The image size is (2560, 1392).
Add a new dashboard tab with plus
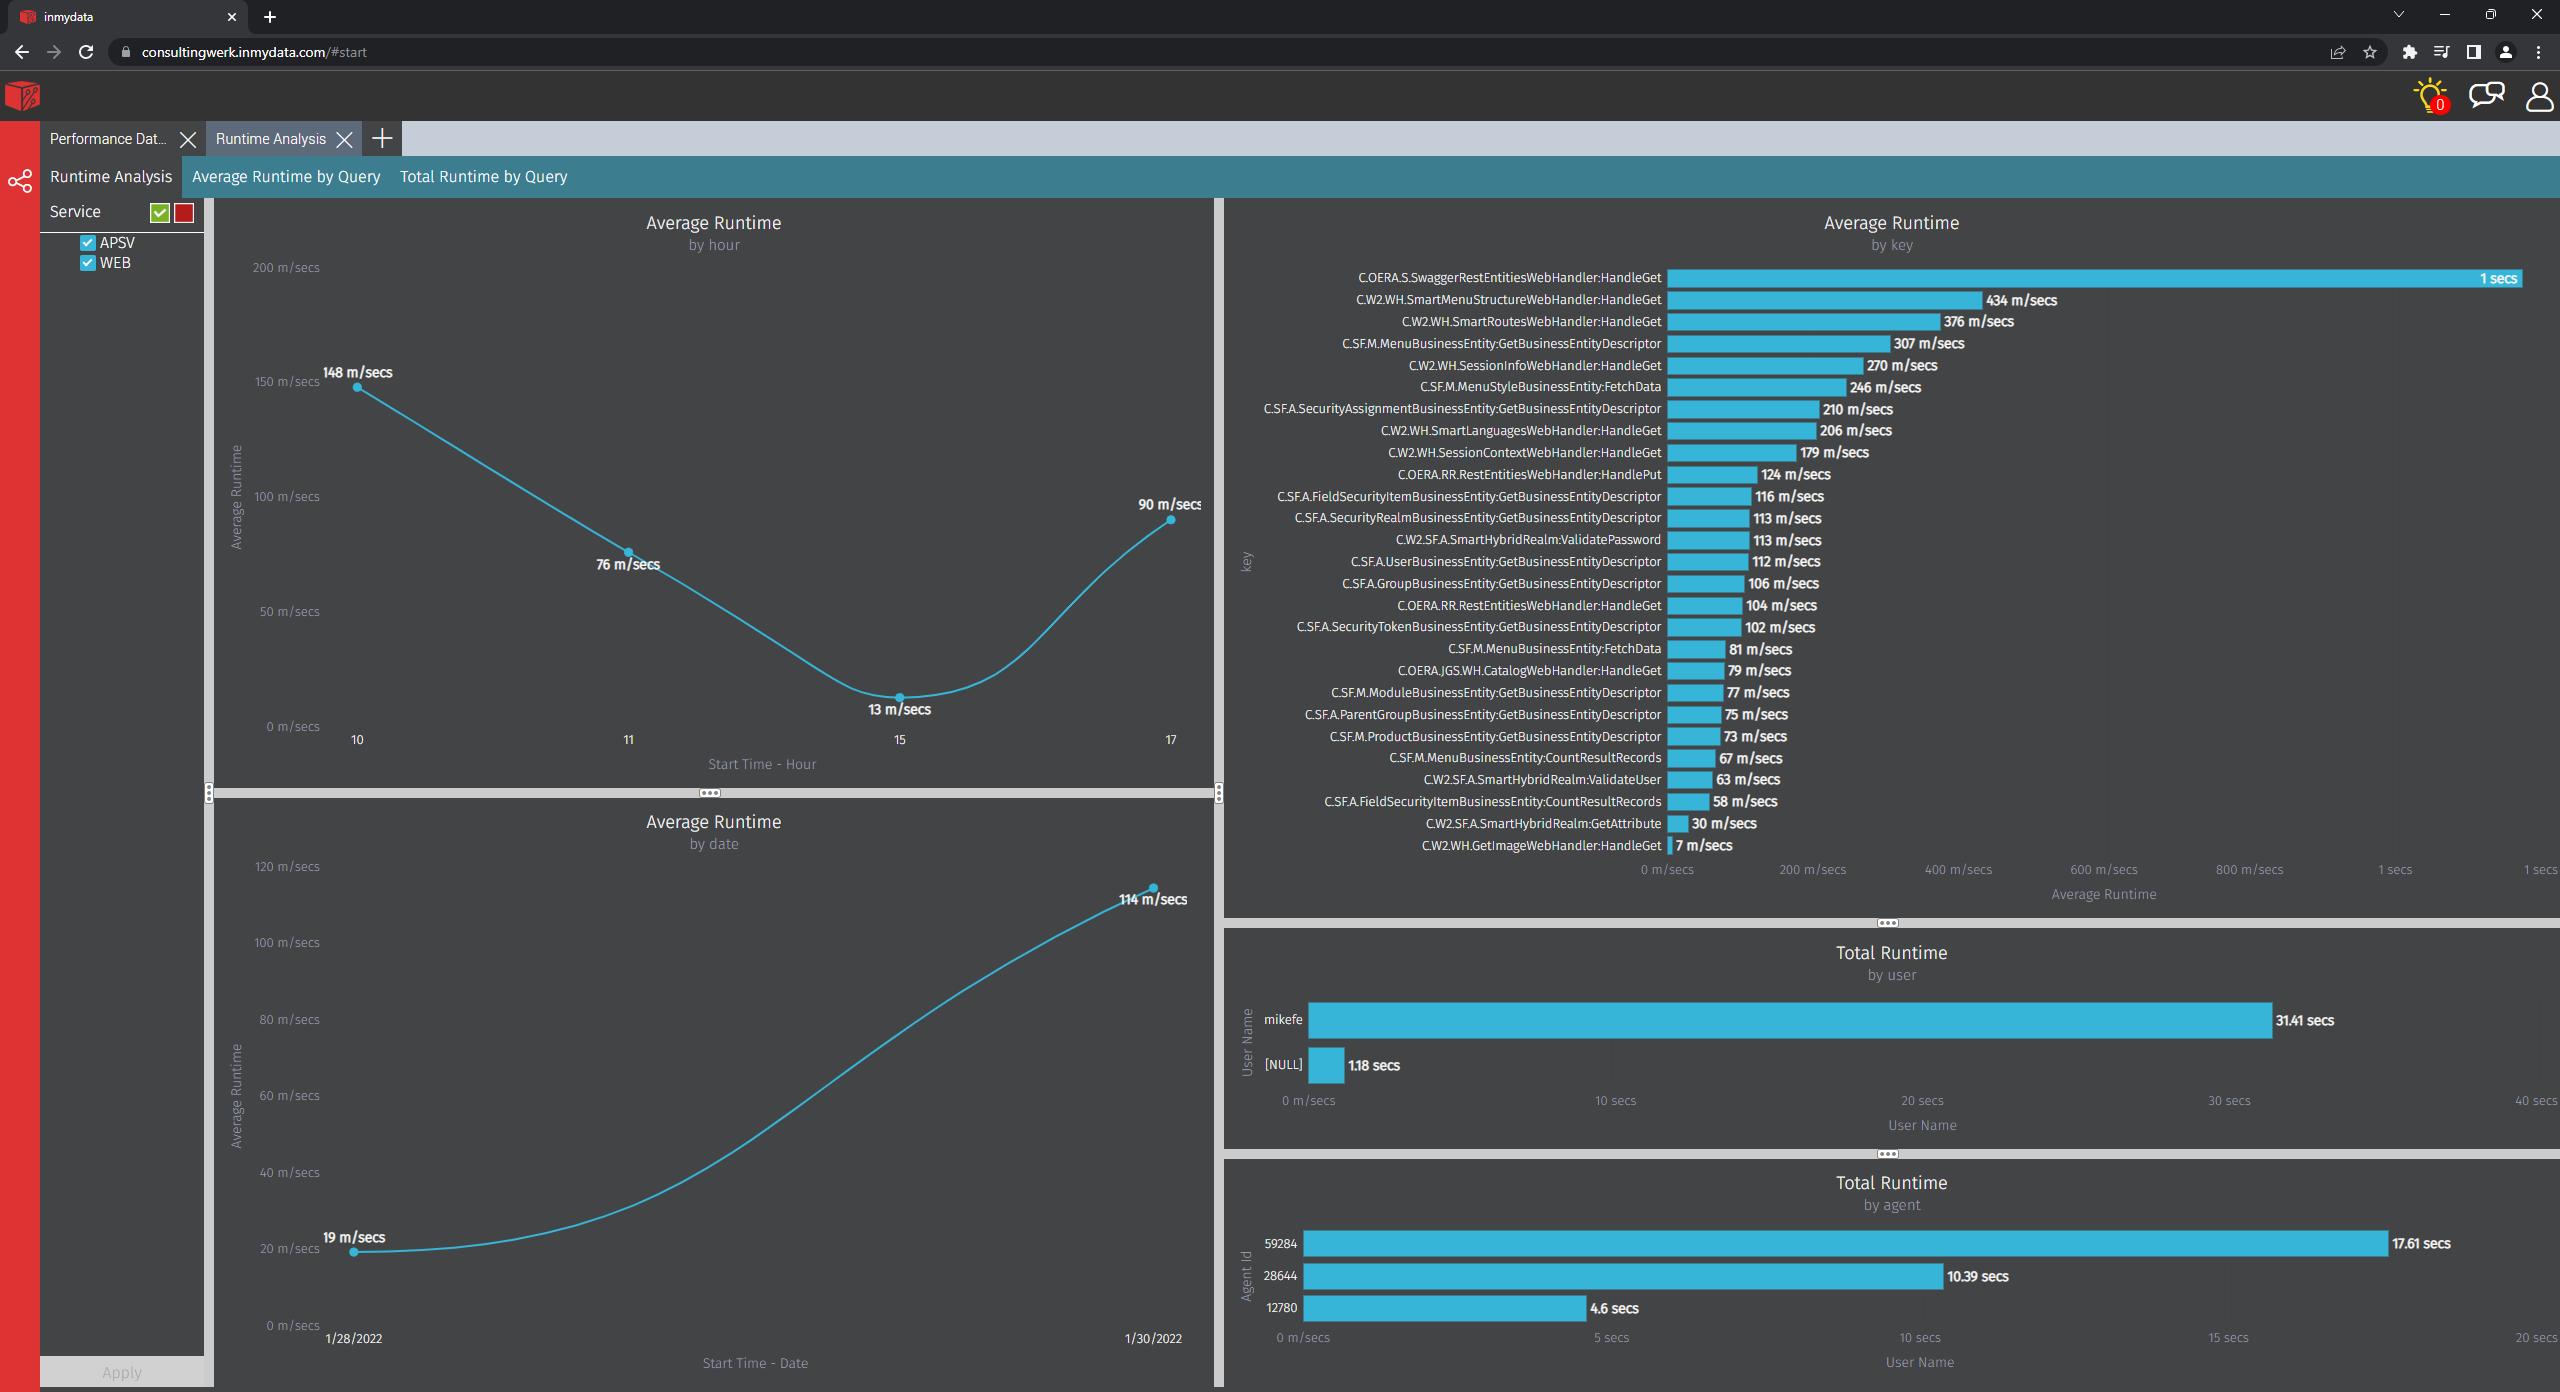pos(381,138)
